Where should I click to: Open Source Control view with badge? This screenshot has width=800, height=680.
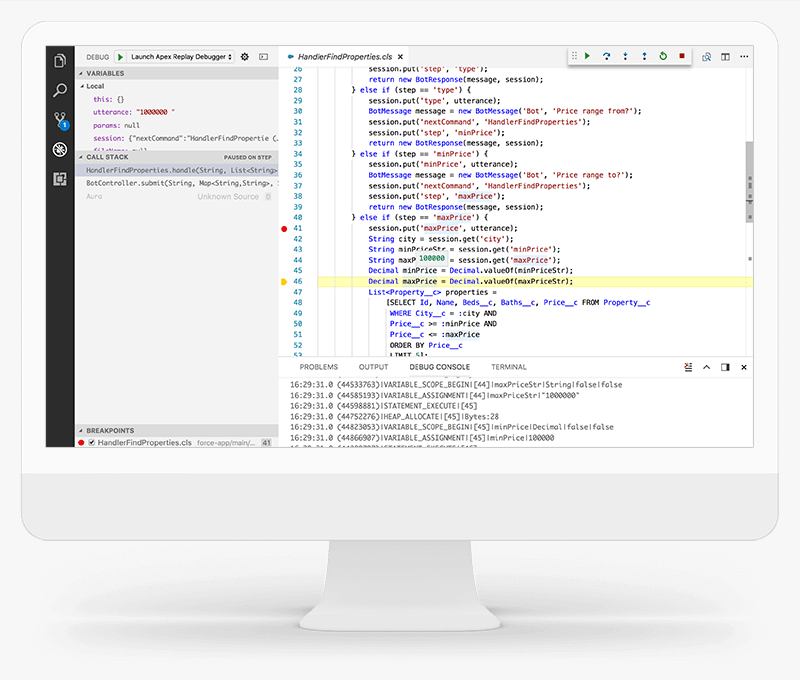click(x=60, y=120)
